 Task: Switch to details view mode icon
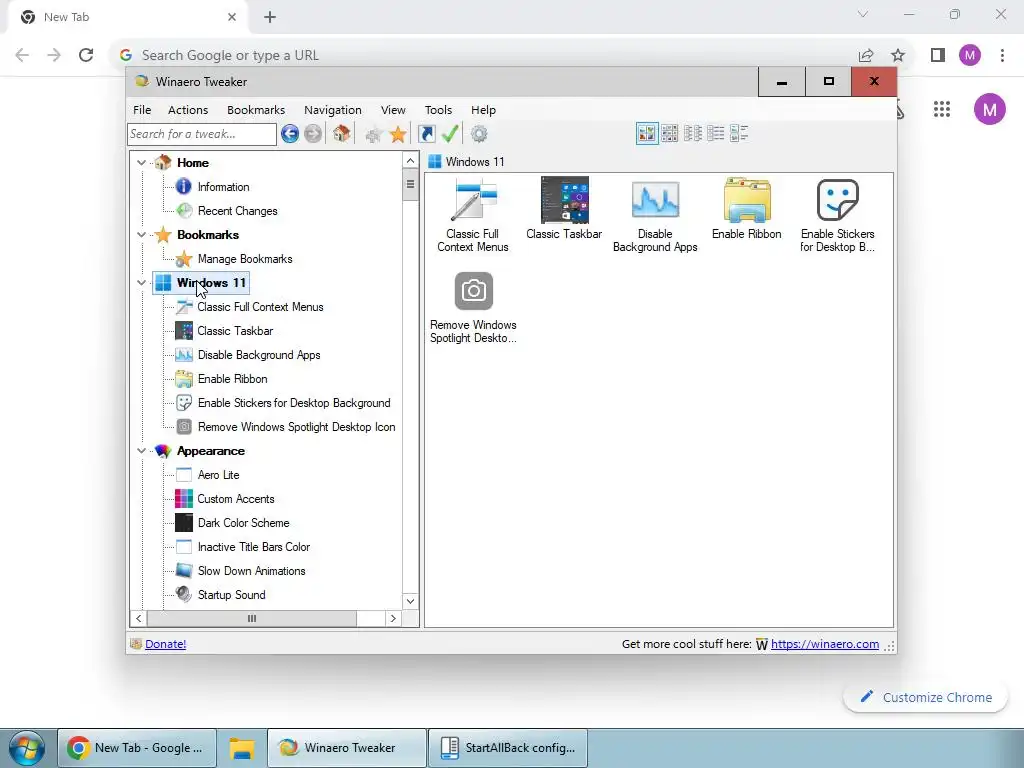739,134
